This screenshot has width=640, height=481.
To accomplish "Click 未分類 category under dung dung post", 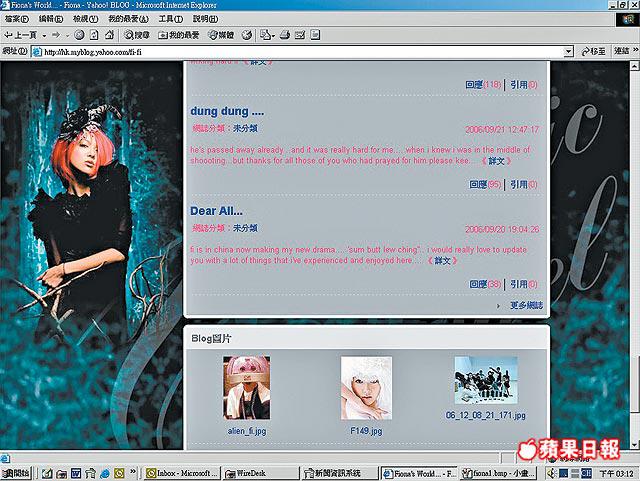I will (245, 128).
